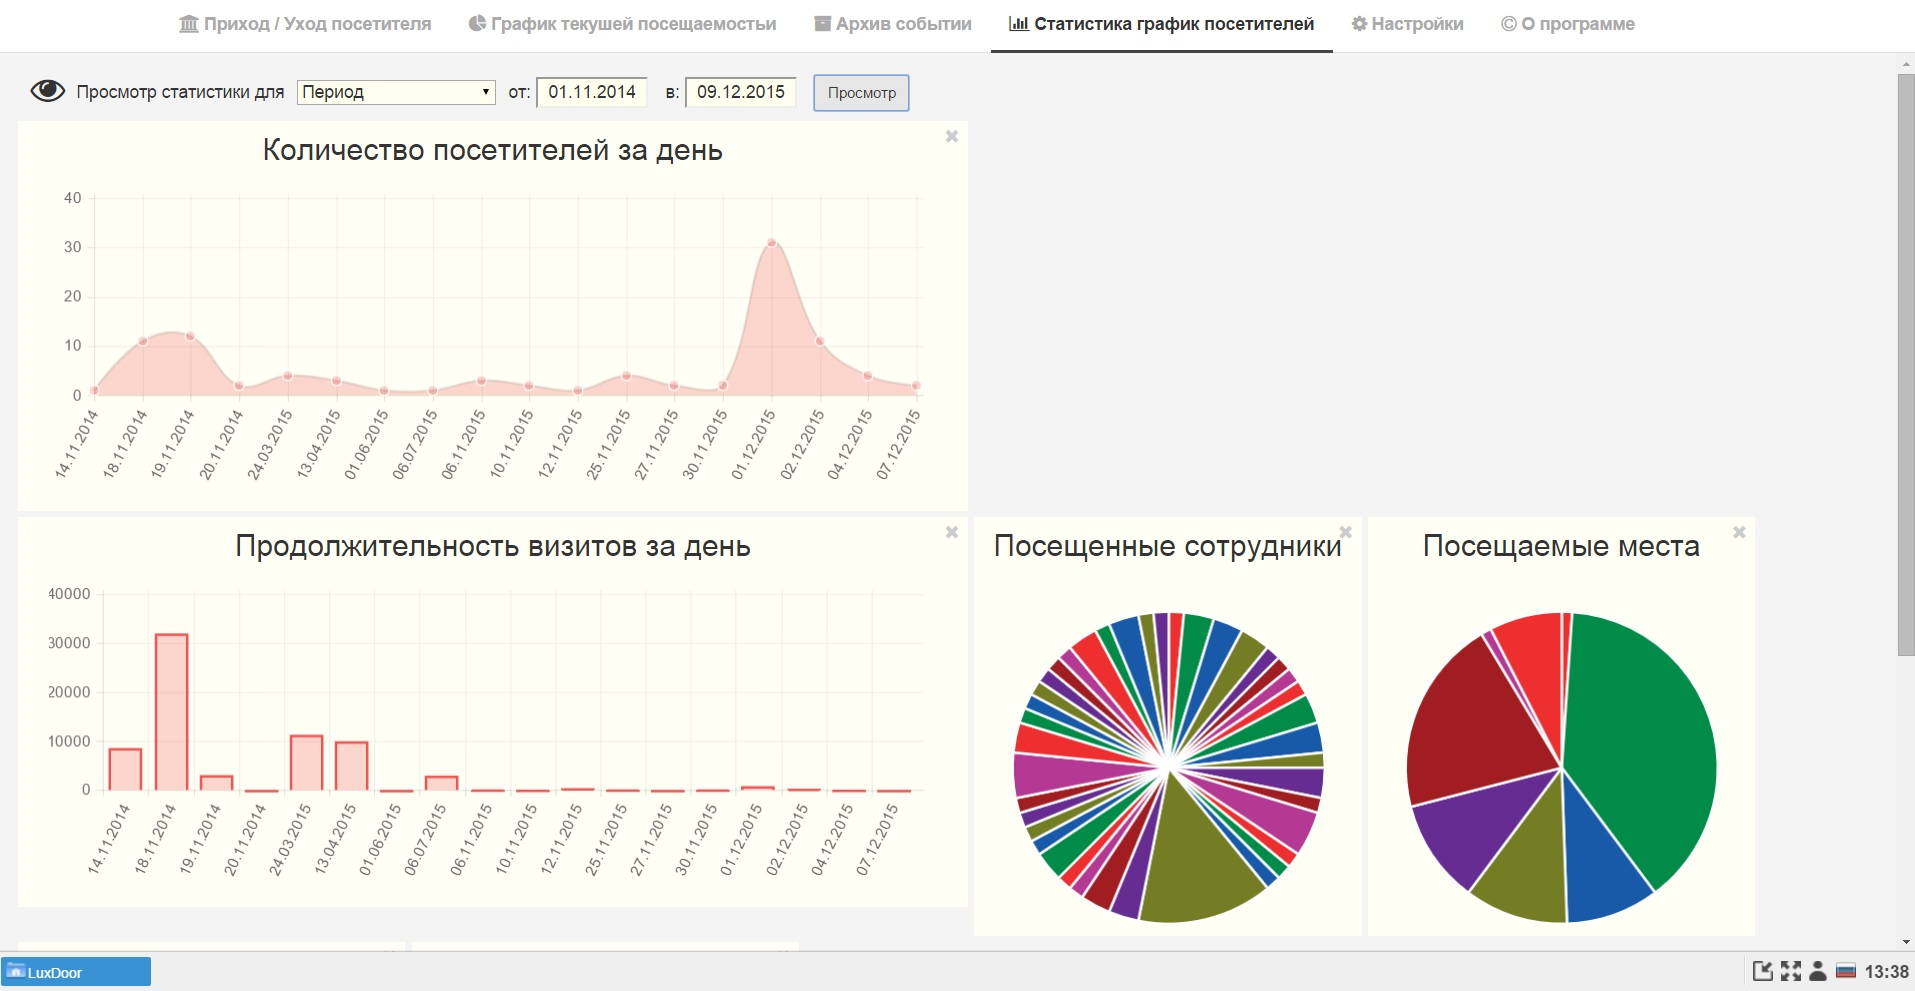Click the tallest bar for 18.11.2014

[x=171, y=712]
